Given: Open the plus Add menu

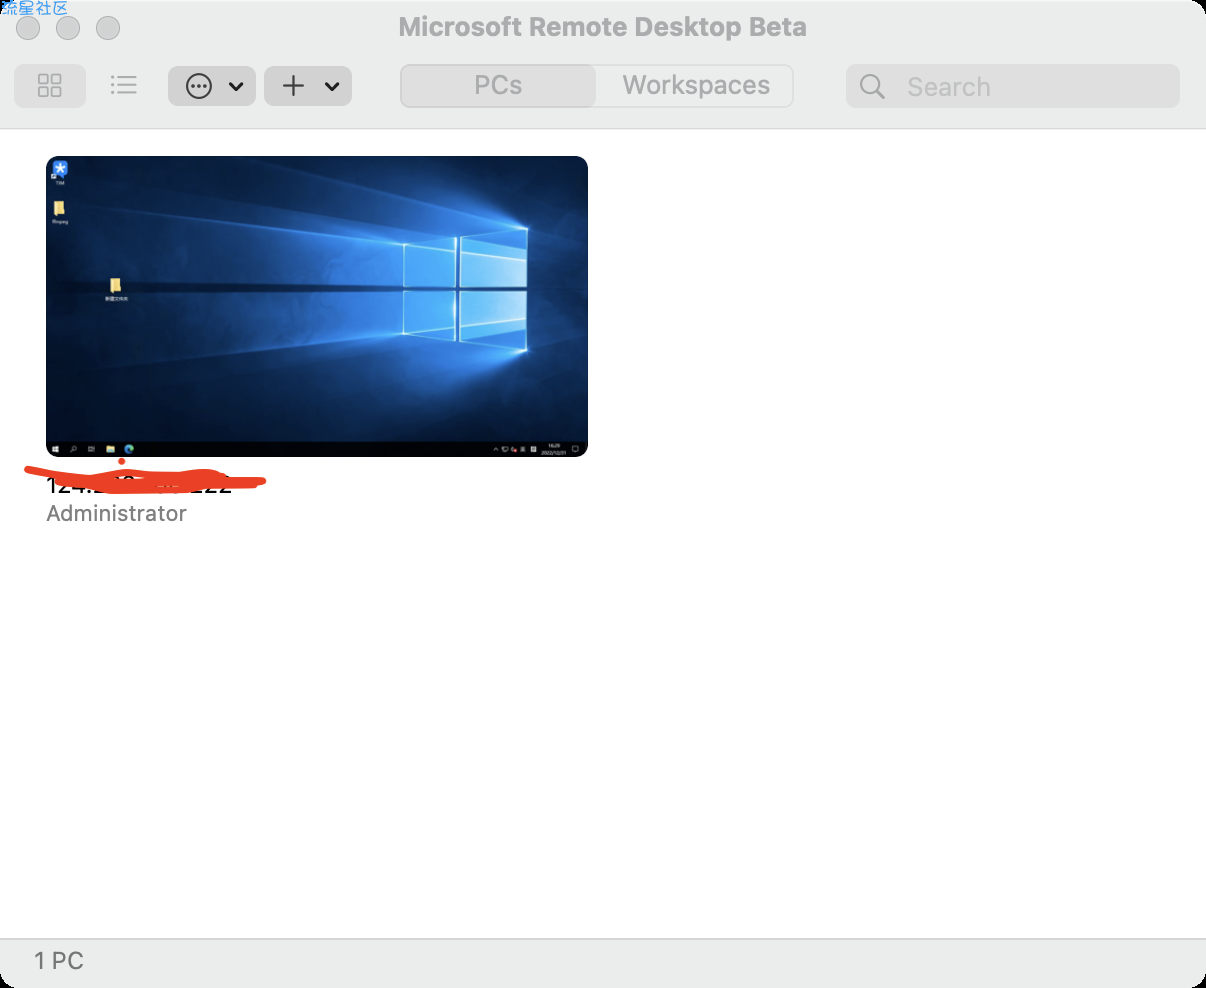Looking at the screenshot, I should pyautogui.click(x=308, y=86).
